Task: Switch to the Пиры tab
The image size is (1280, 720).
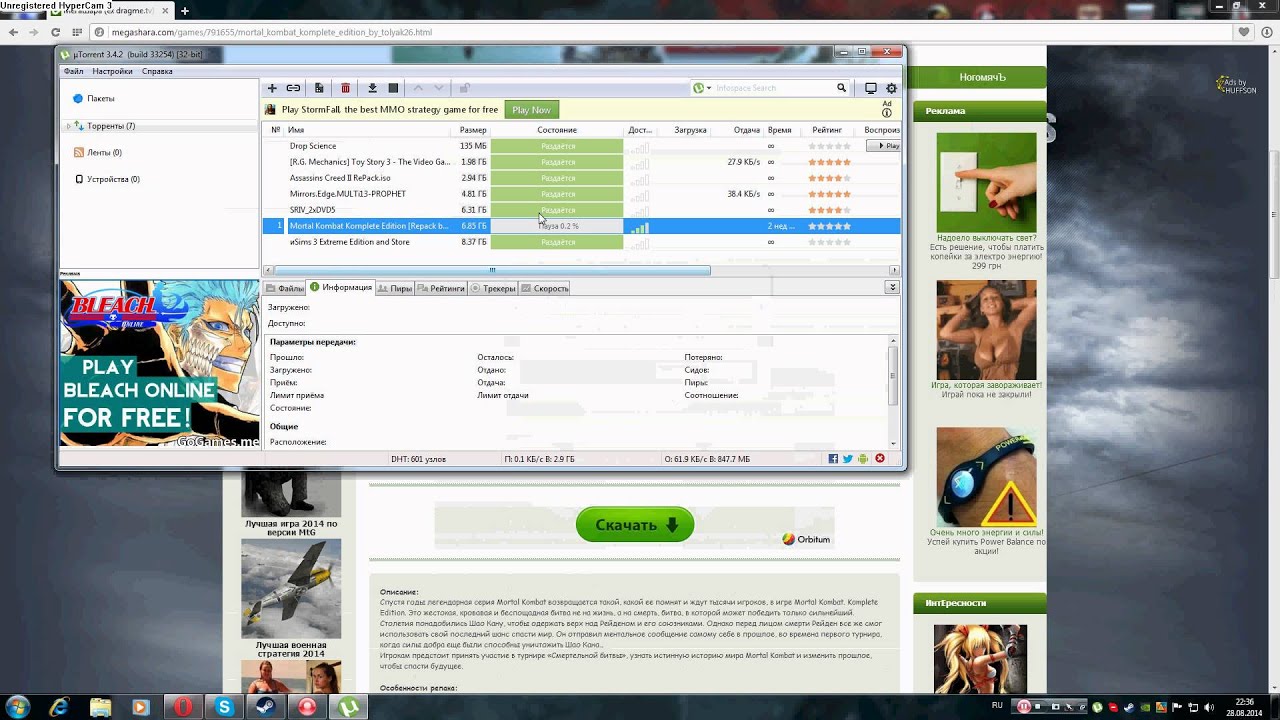Action: coord(395,288)
